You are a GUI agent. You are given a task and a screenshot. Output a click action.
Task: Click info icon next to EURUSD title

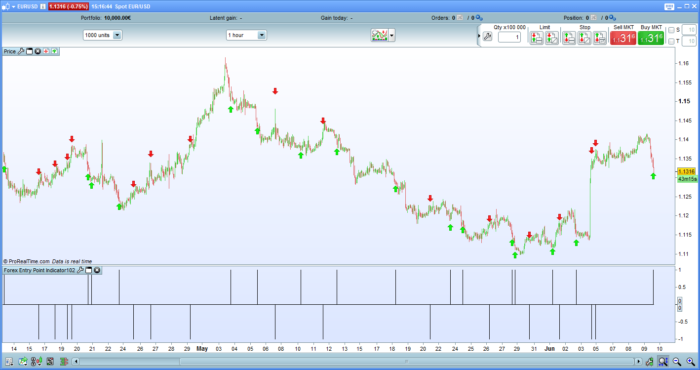tap(43, 6)
